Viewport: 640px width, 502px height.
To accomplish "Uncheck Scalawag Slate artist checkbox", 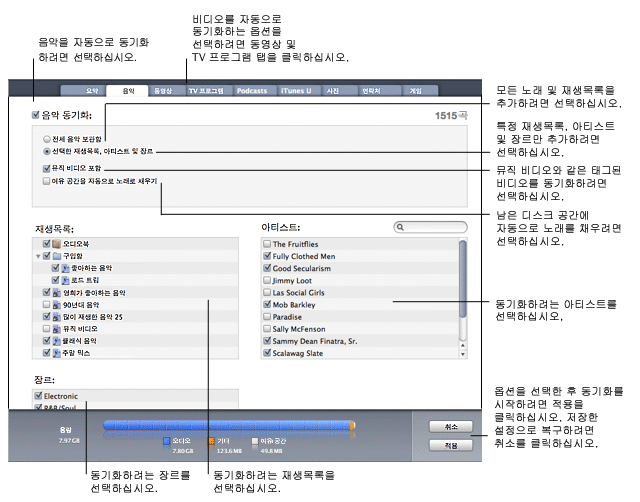I will 267,353.
